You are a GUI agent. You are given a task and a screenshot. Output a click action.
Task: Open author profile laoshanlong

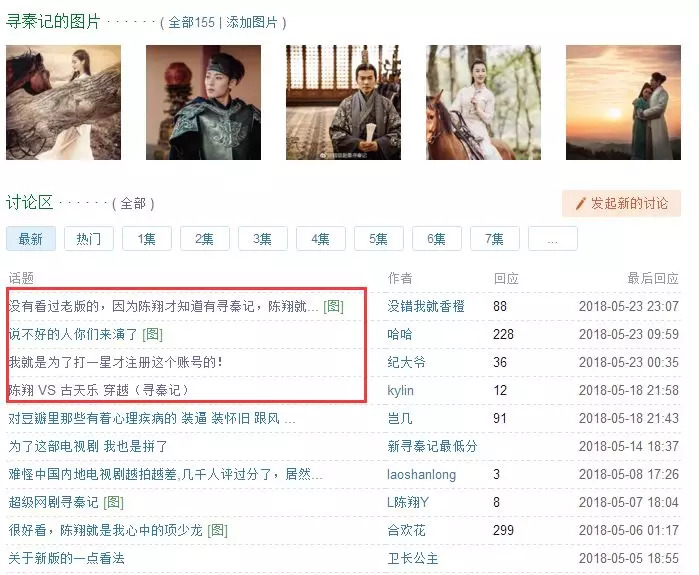[421, 474]
